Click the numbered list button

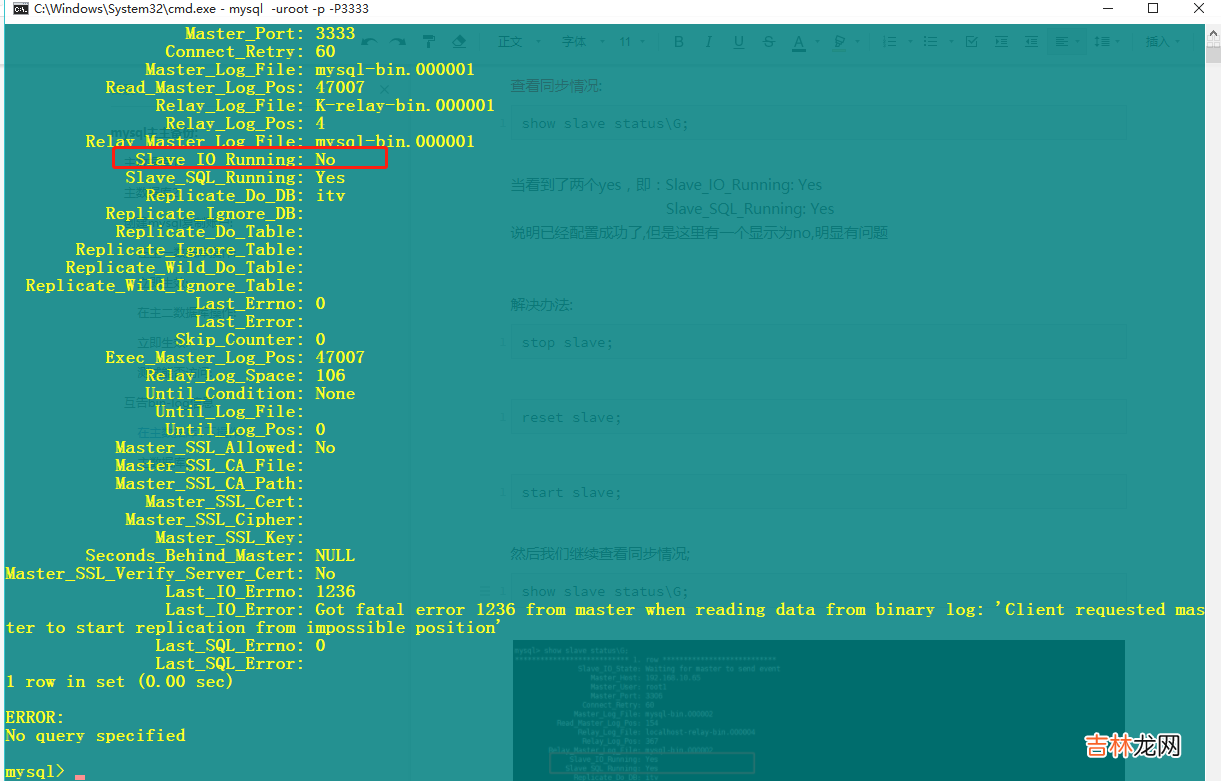click(x=889, y=42)
